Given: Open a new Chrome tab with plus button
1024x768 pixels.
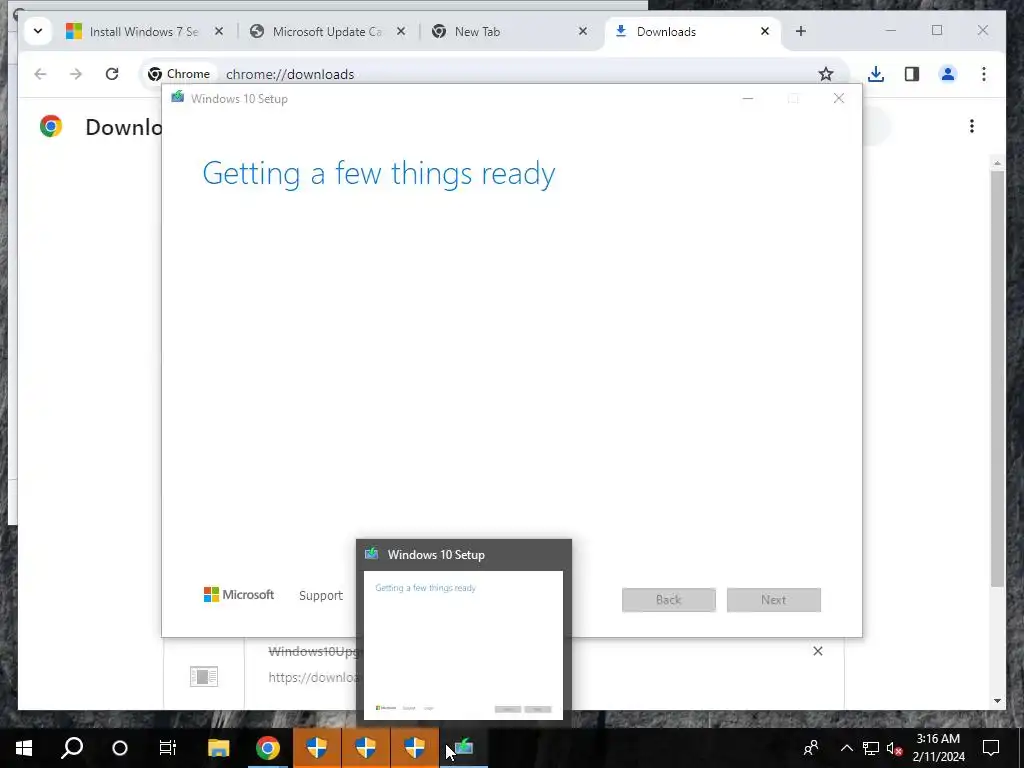Looking at the screenshot, I should coord(801,31).
